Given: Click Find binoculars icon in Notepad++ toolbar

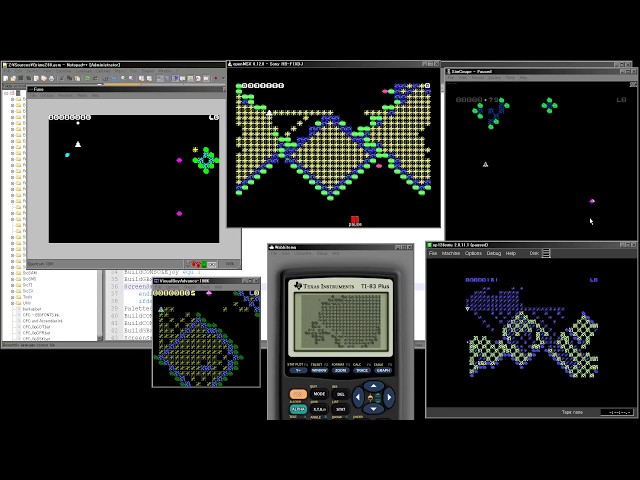Looking at the screenshot, I should coord(105,78).
